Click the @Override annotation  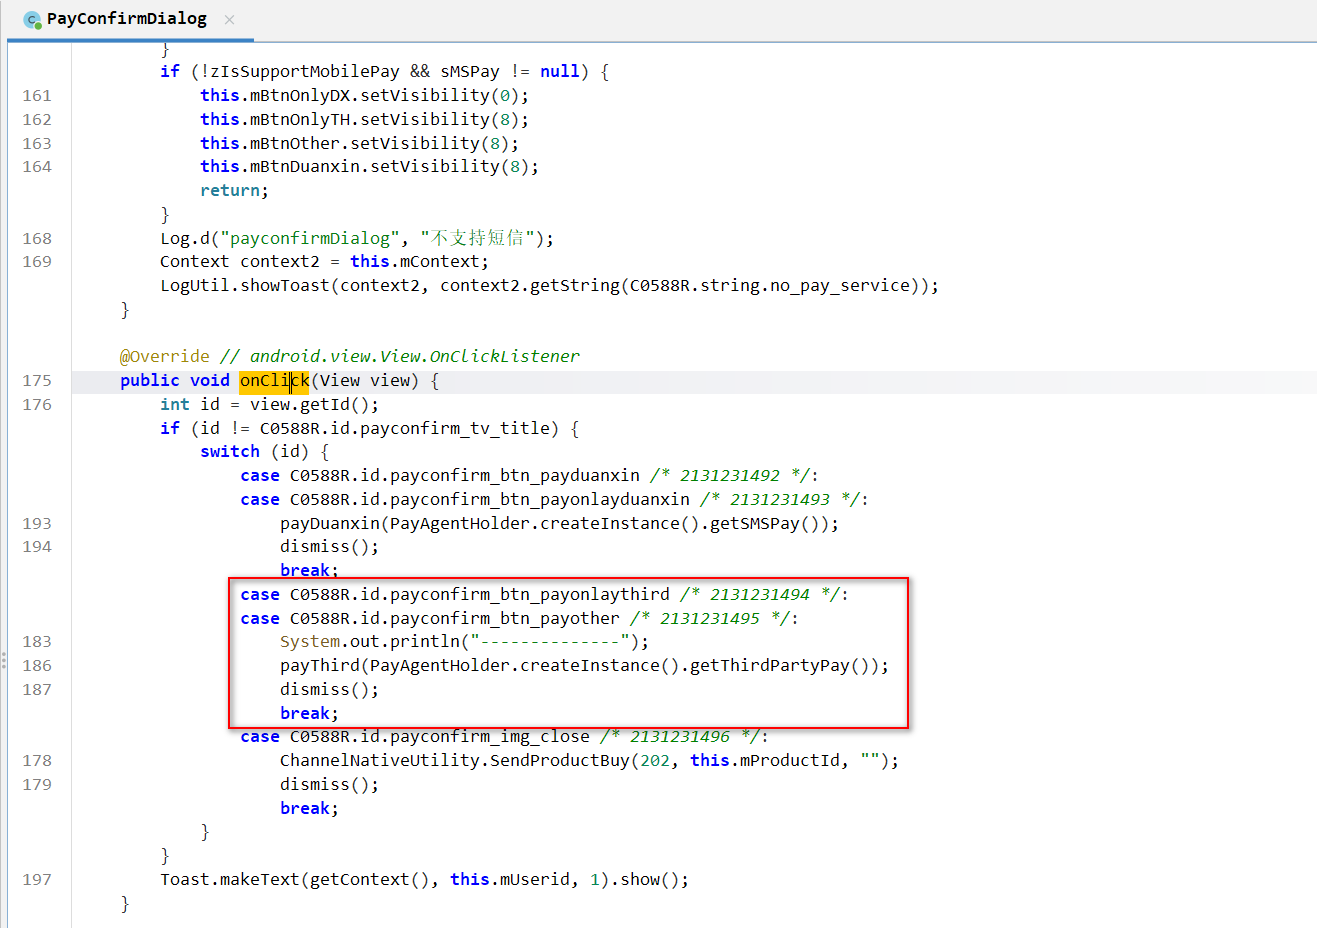pos(165,357)
